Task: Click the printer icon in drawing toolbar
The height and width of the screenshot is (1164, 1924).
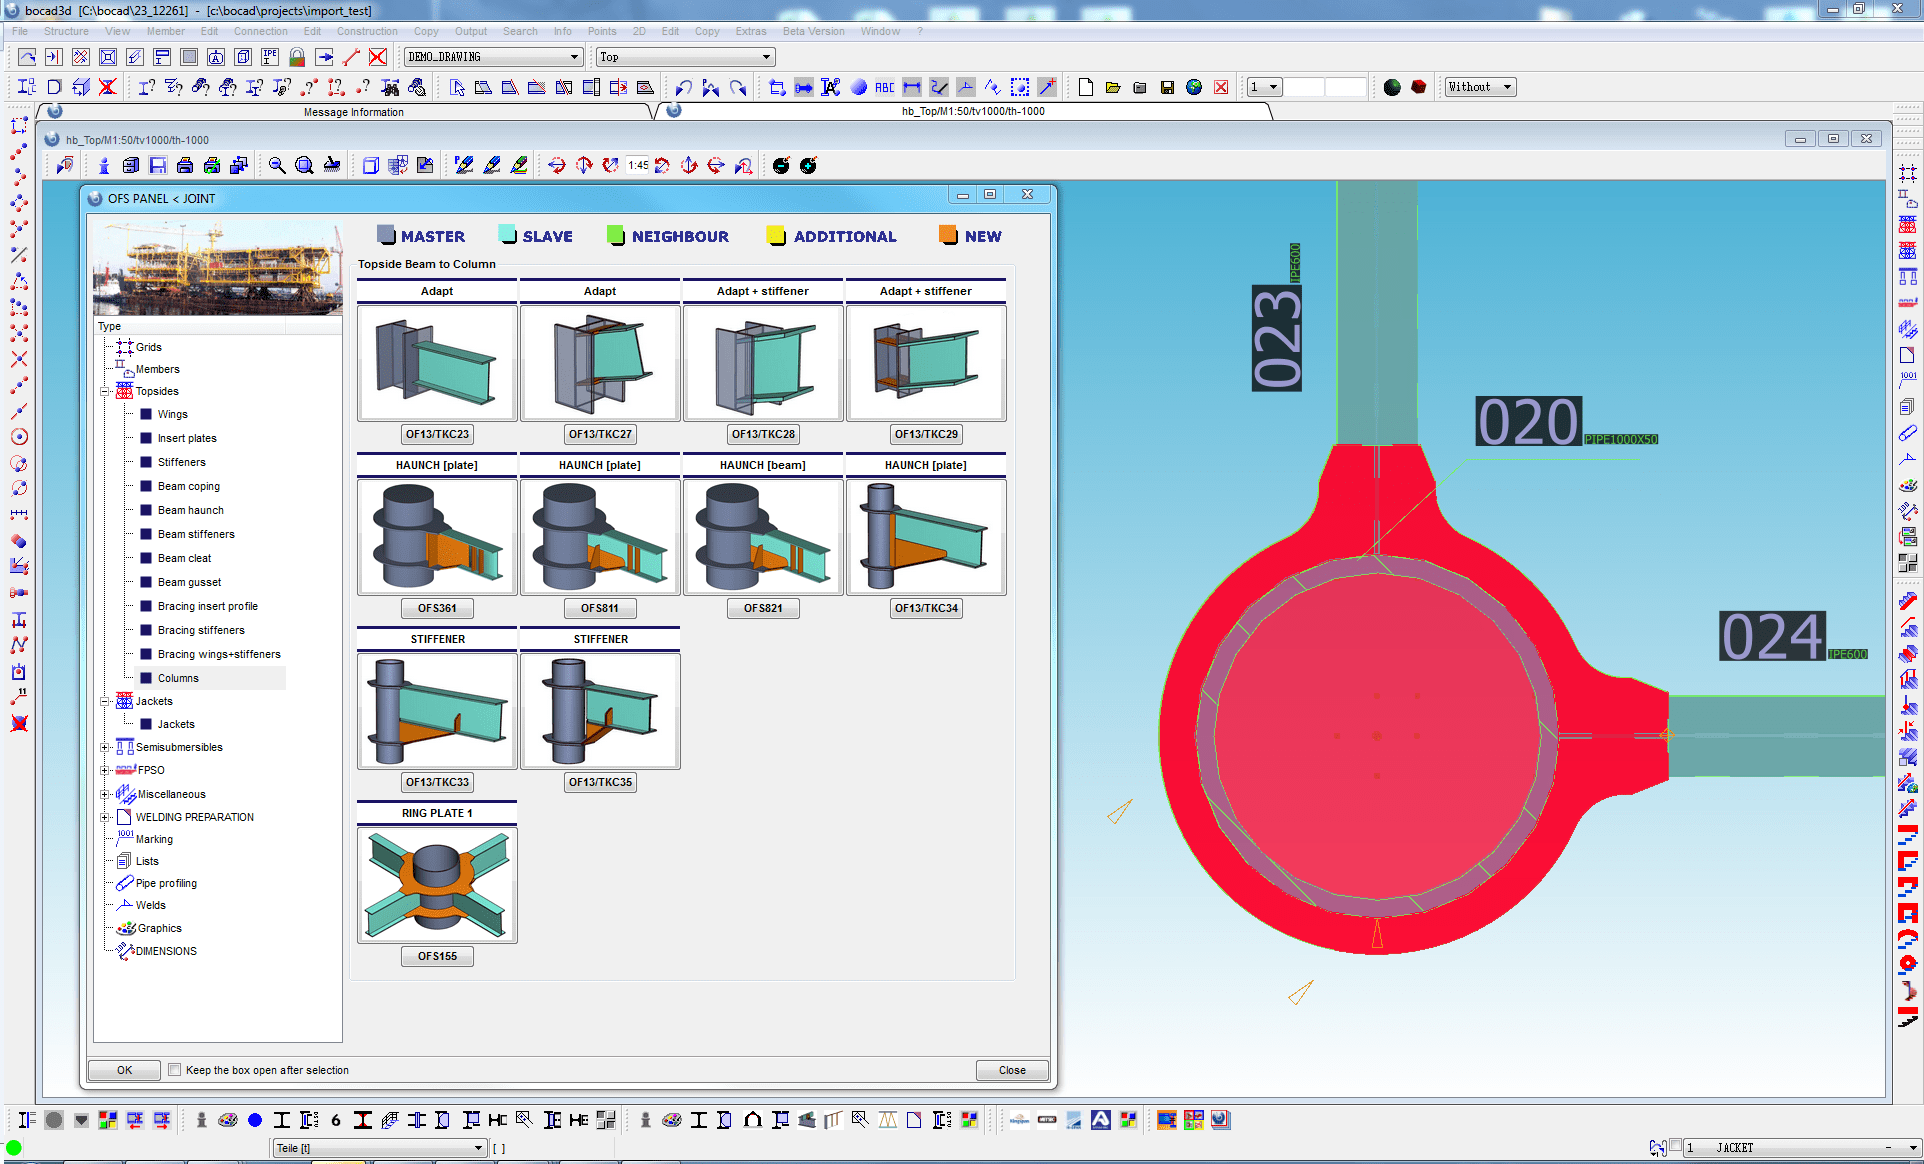Action: point(185,166)
